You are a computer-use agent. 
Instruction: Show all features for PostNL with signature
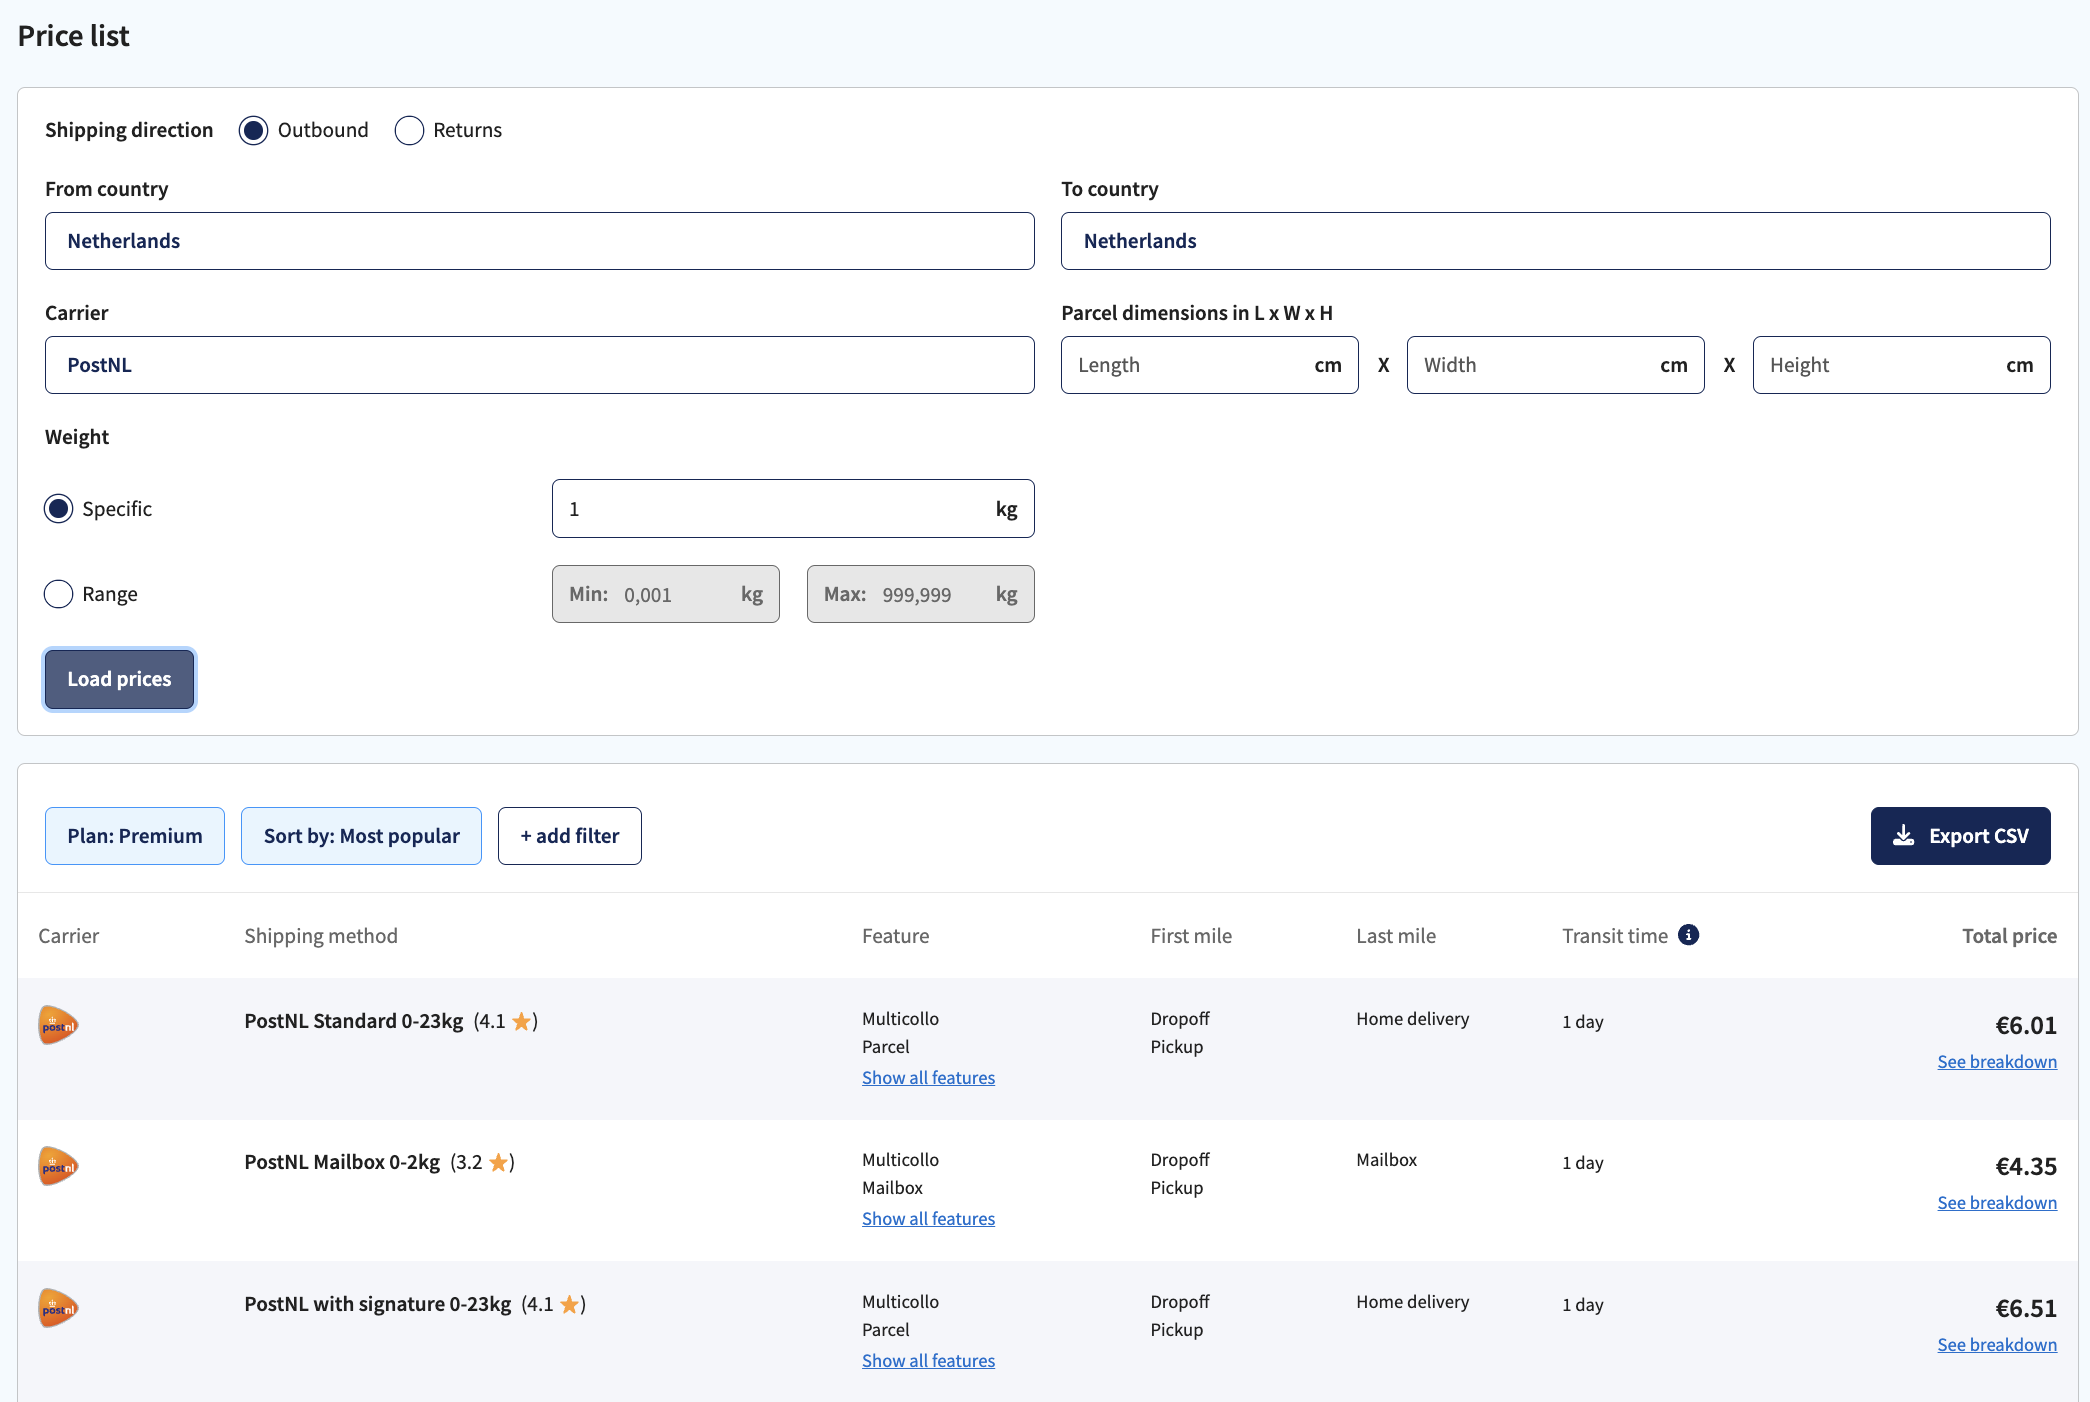click(x=928, y=1361)
